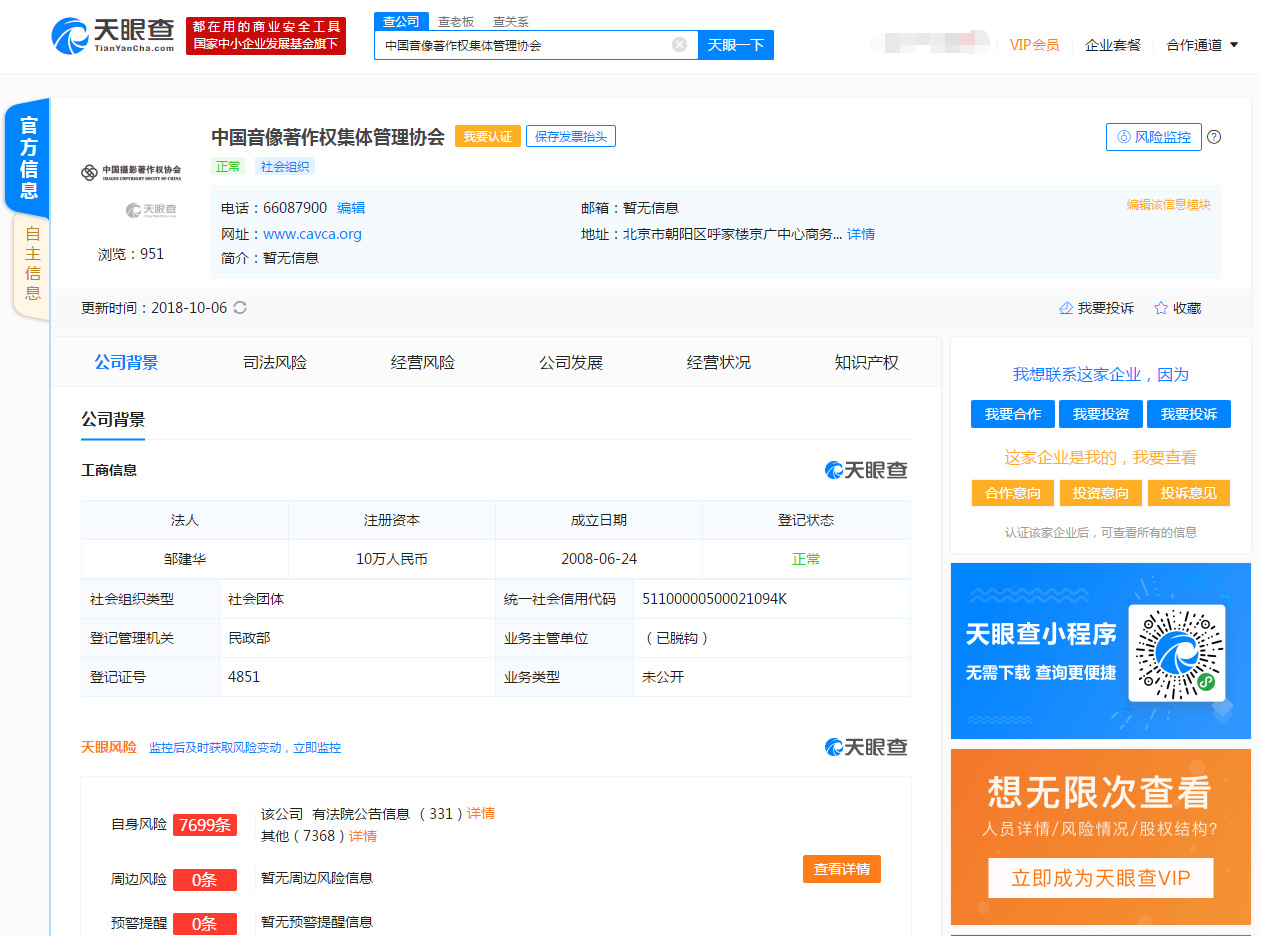The width and height of the screenshot is (1261, 936).
Task: Click the blue 我要合作 button
Action: [1013, 414]
